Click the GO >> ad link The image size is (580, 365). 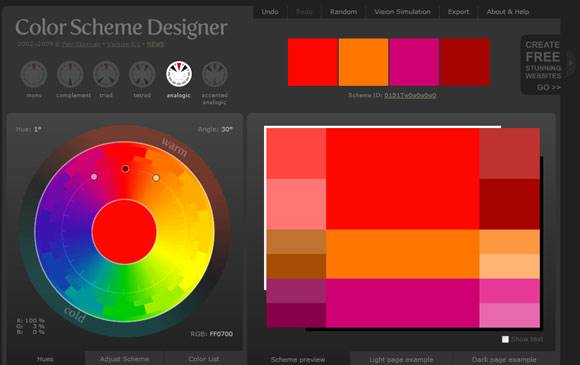point(549,87)
